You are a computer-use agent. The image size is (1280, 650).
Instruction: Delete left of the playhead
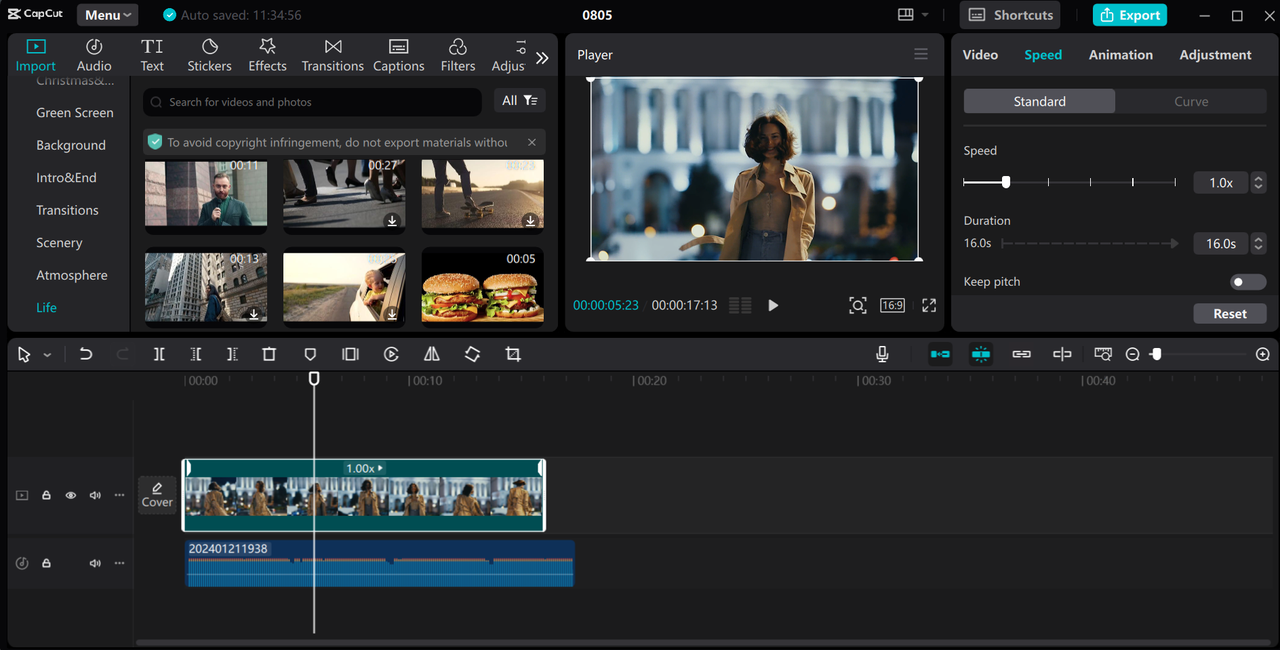point(196,354)
